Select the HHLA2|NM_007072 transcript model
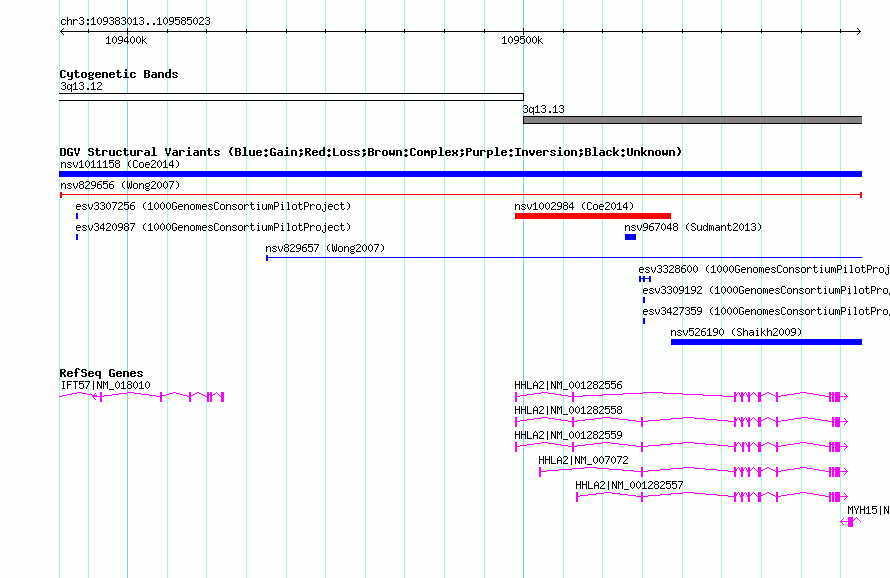 click(x=693, y=471)
